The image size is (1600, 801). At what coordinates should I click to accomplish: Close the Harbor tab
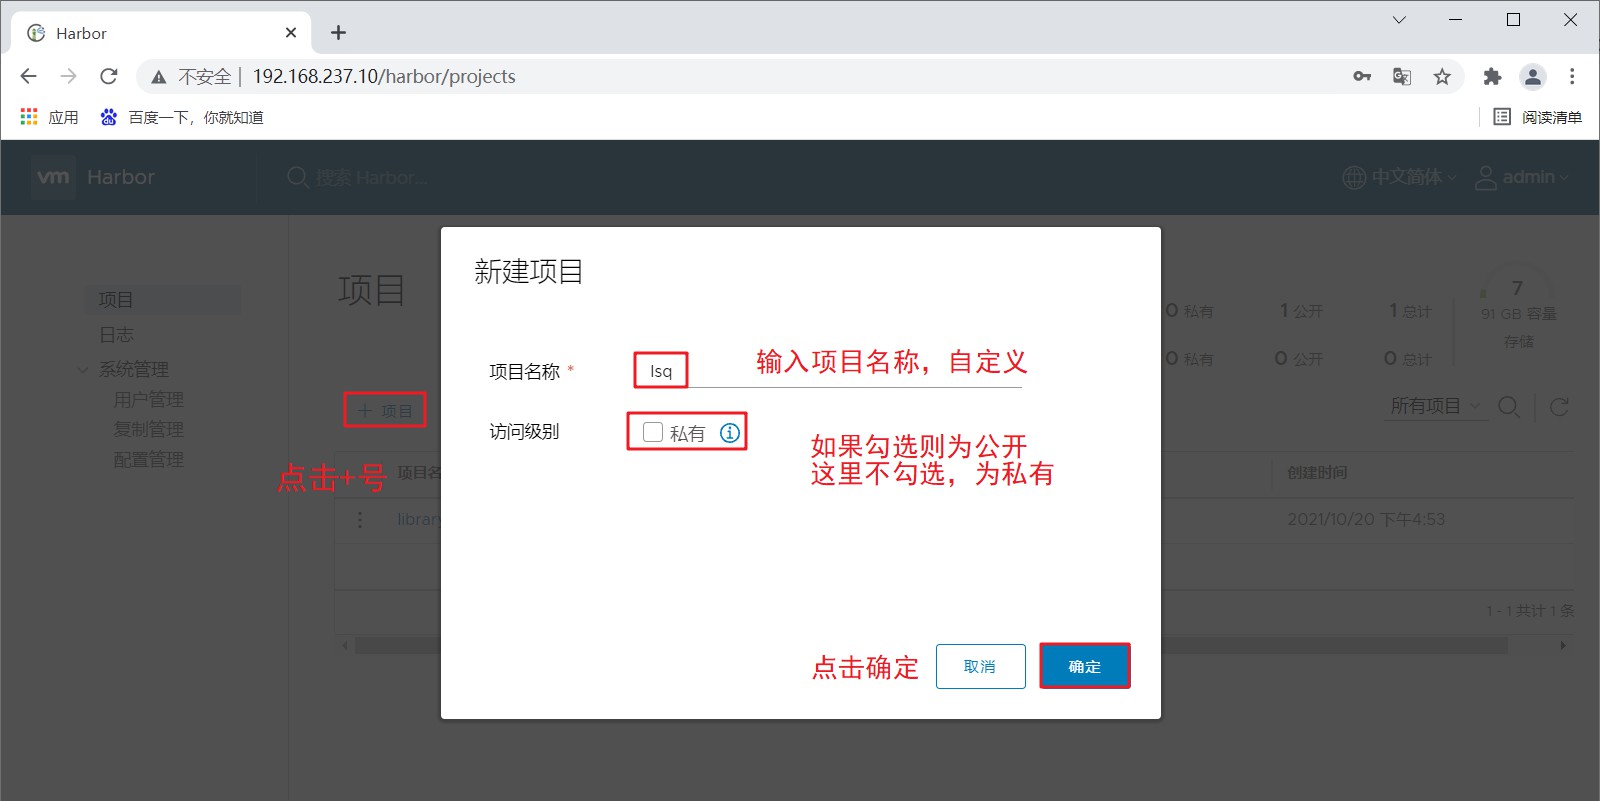pos(291,33)
